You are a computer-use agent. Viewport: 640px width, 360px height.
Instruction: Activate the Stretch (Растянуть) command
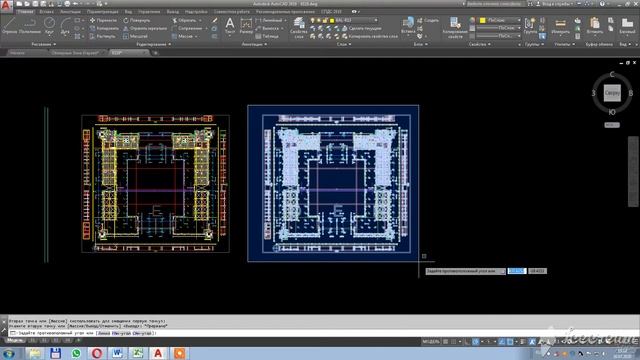(x=102, y=36)
